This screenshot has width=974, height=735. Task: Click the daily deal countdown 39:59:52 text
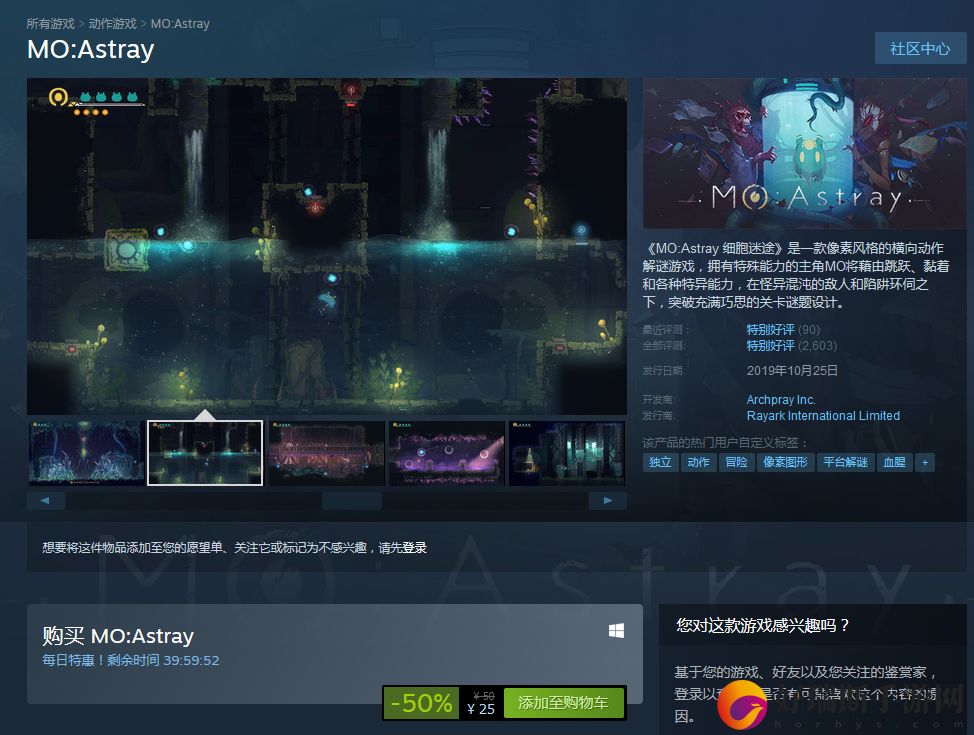pyautogui.click(x=191, y=660)
